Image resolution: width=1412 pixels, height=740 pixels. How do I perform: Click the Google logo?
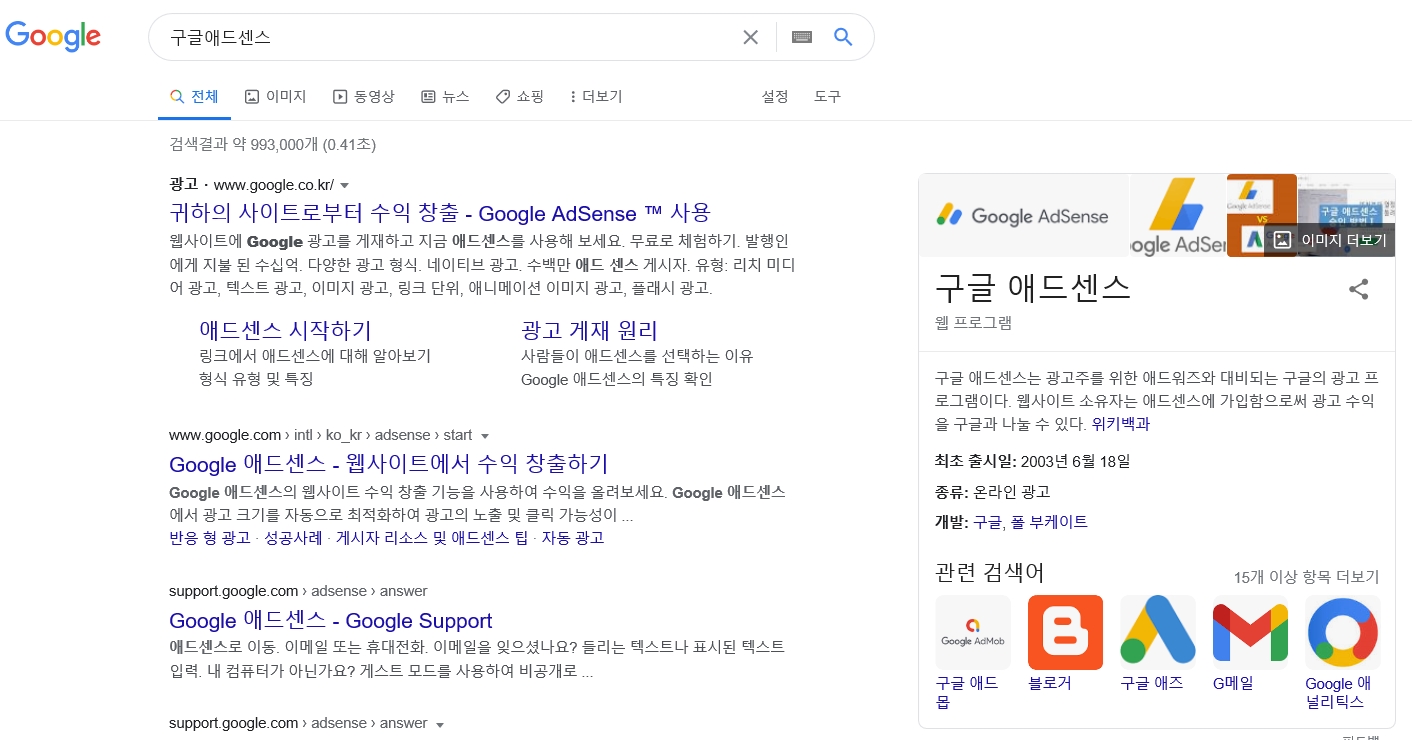[x=53, y=36]
